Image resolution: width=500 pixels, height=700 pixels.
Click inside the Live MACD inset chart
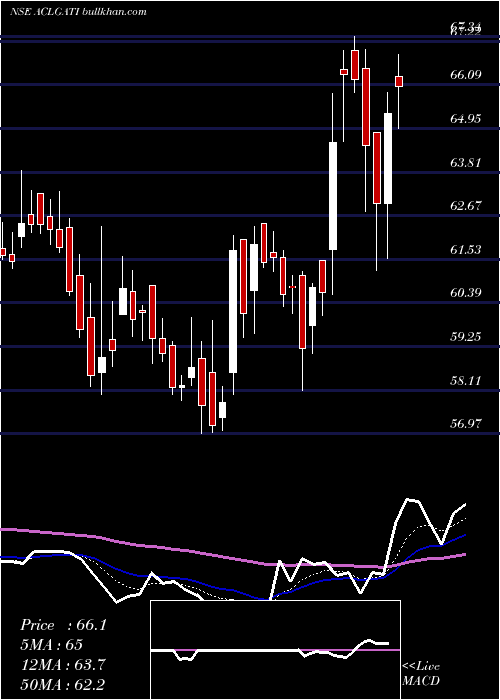coord(275,650)
